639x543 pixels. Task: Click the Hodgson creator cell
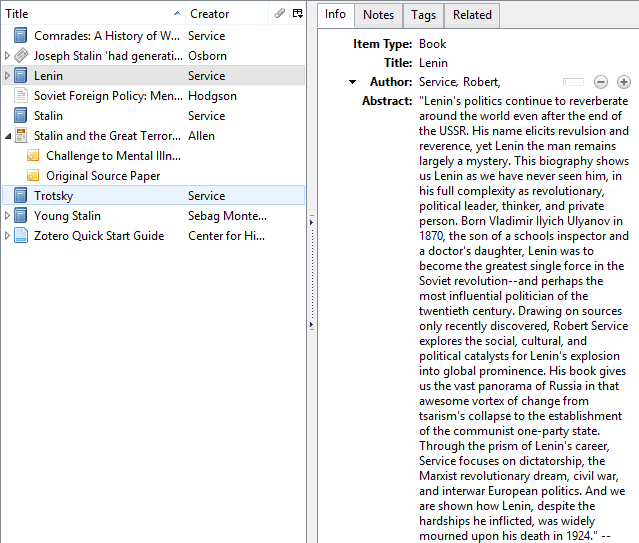tap(212, 96)
